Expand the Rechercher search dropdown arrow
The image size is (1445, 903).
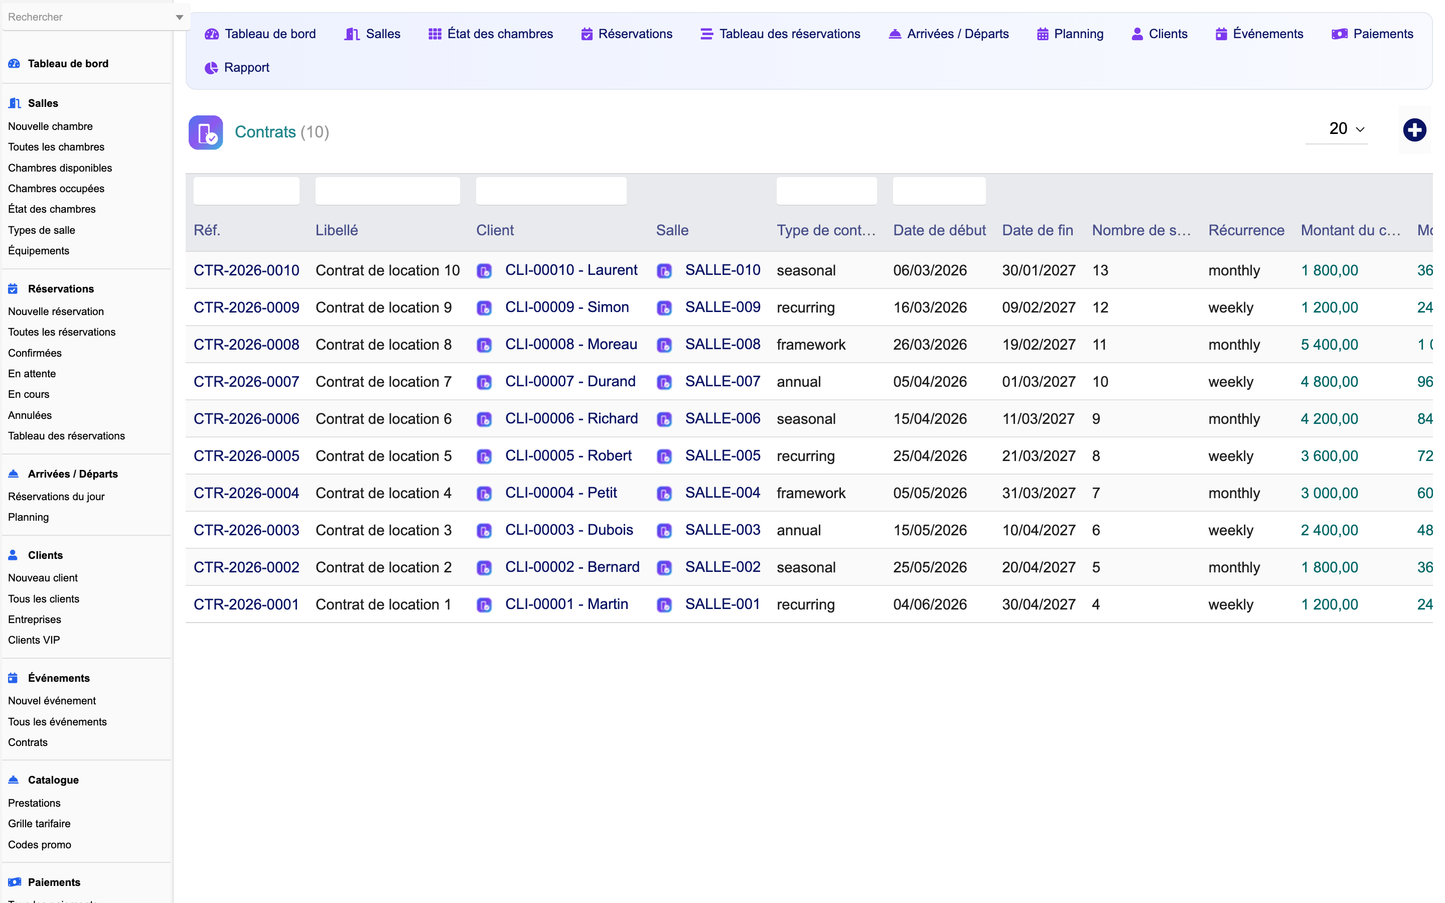pos(179,17)
